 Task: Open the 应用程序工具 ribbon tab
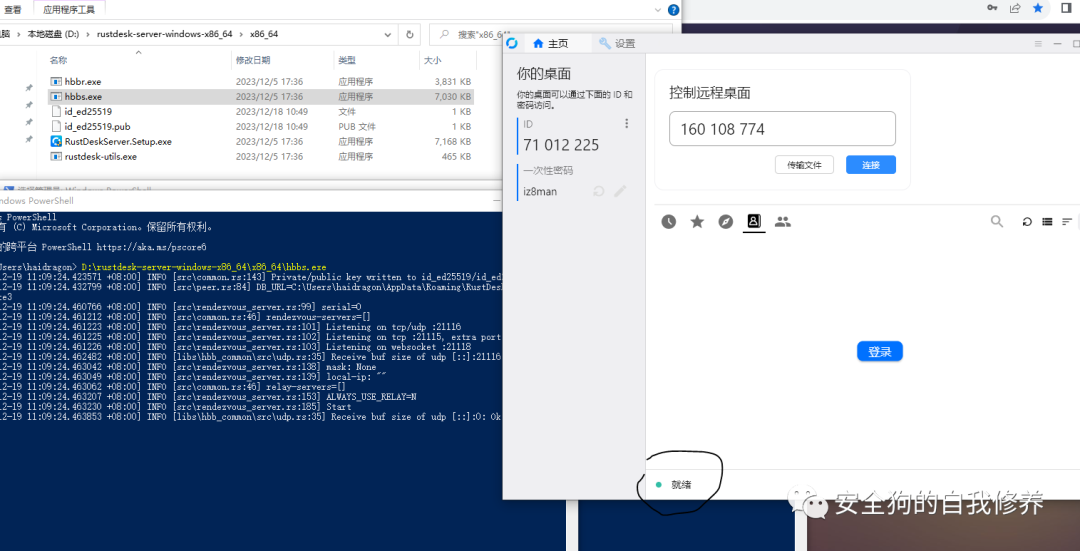click(69, 10)
